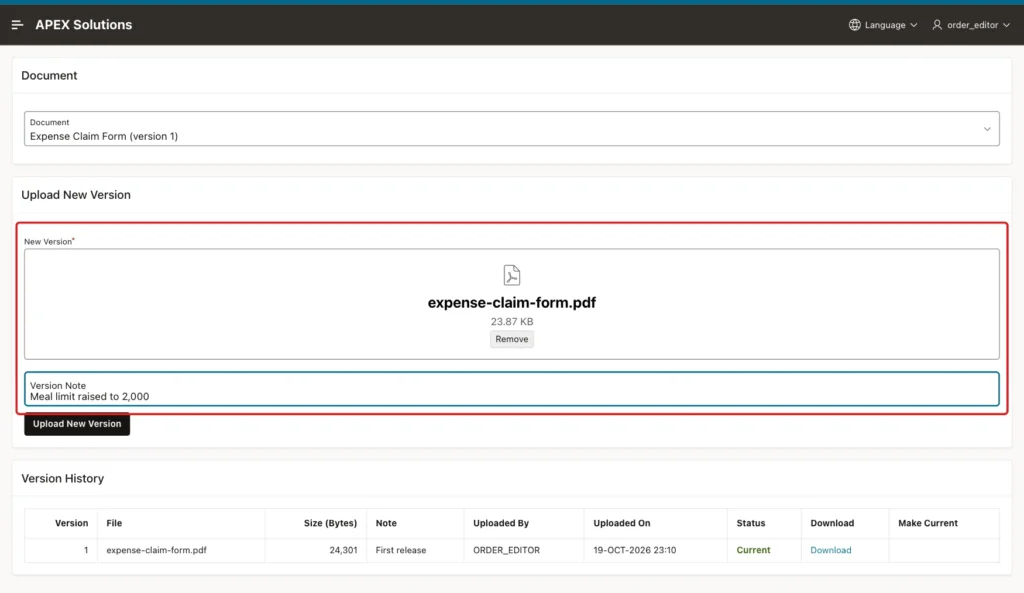Open the hamburger navigation menu
The height and width of the screenshot is (593, 1024).
(x=17, y=25)
